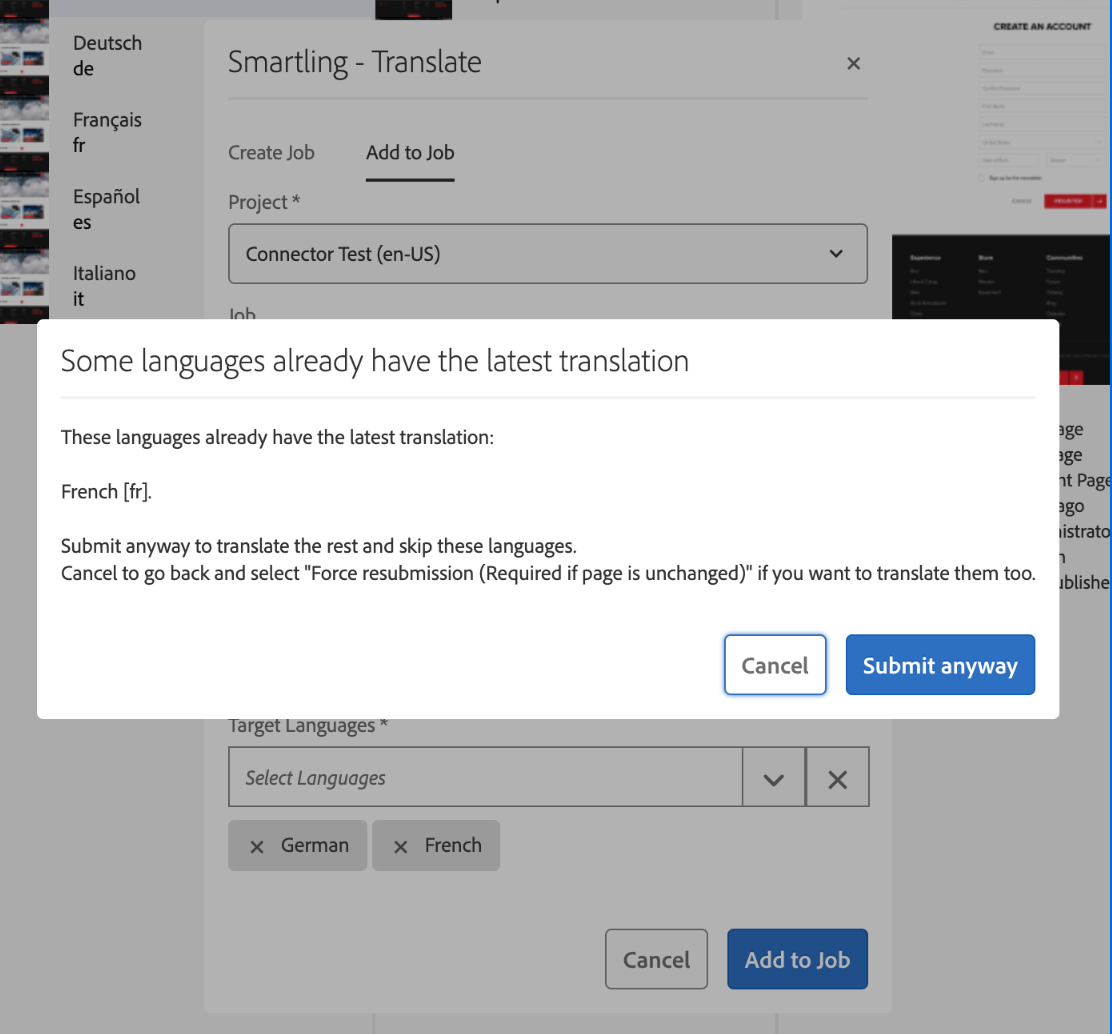Click page thumbnail beside Deutsch row

24,55
